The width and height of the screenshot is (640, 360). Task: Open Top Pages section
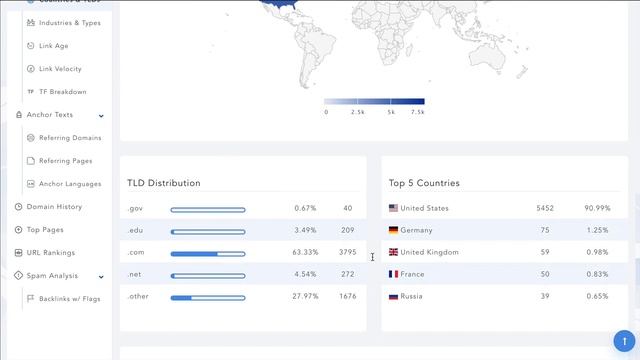click(45, 230)
